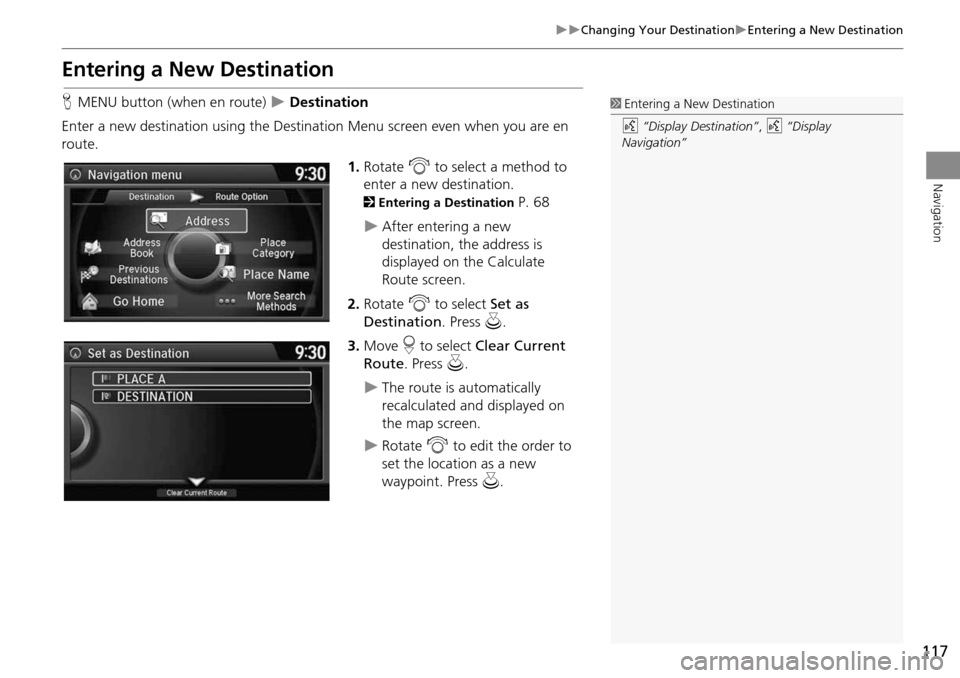The width and height of the screenshot is (960, 678).
Task: Click the Place Category icon
Action: [x=224, y=248]
